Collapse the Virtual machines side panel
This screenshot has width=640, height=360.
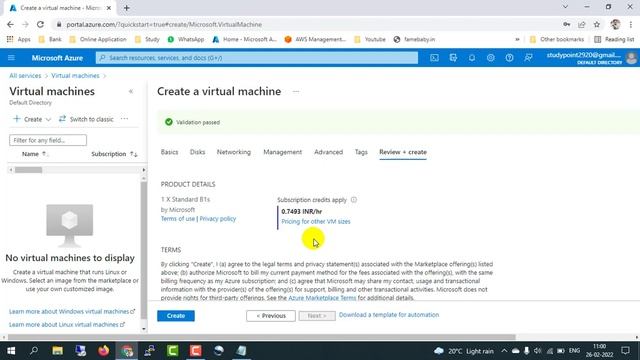click(x=131, y=91)
